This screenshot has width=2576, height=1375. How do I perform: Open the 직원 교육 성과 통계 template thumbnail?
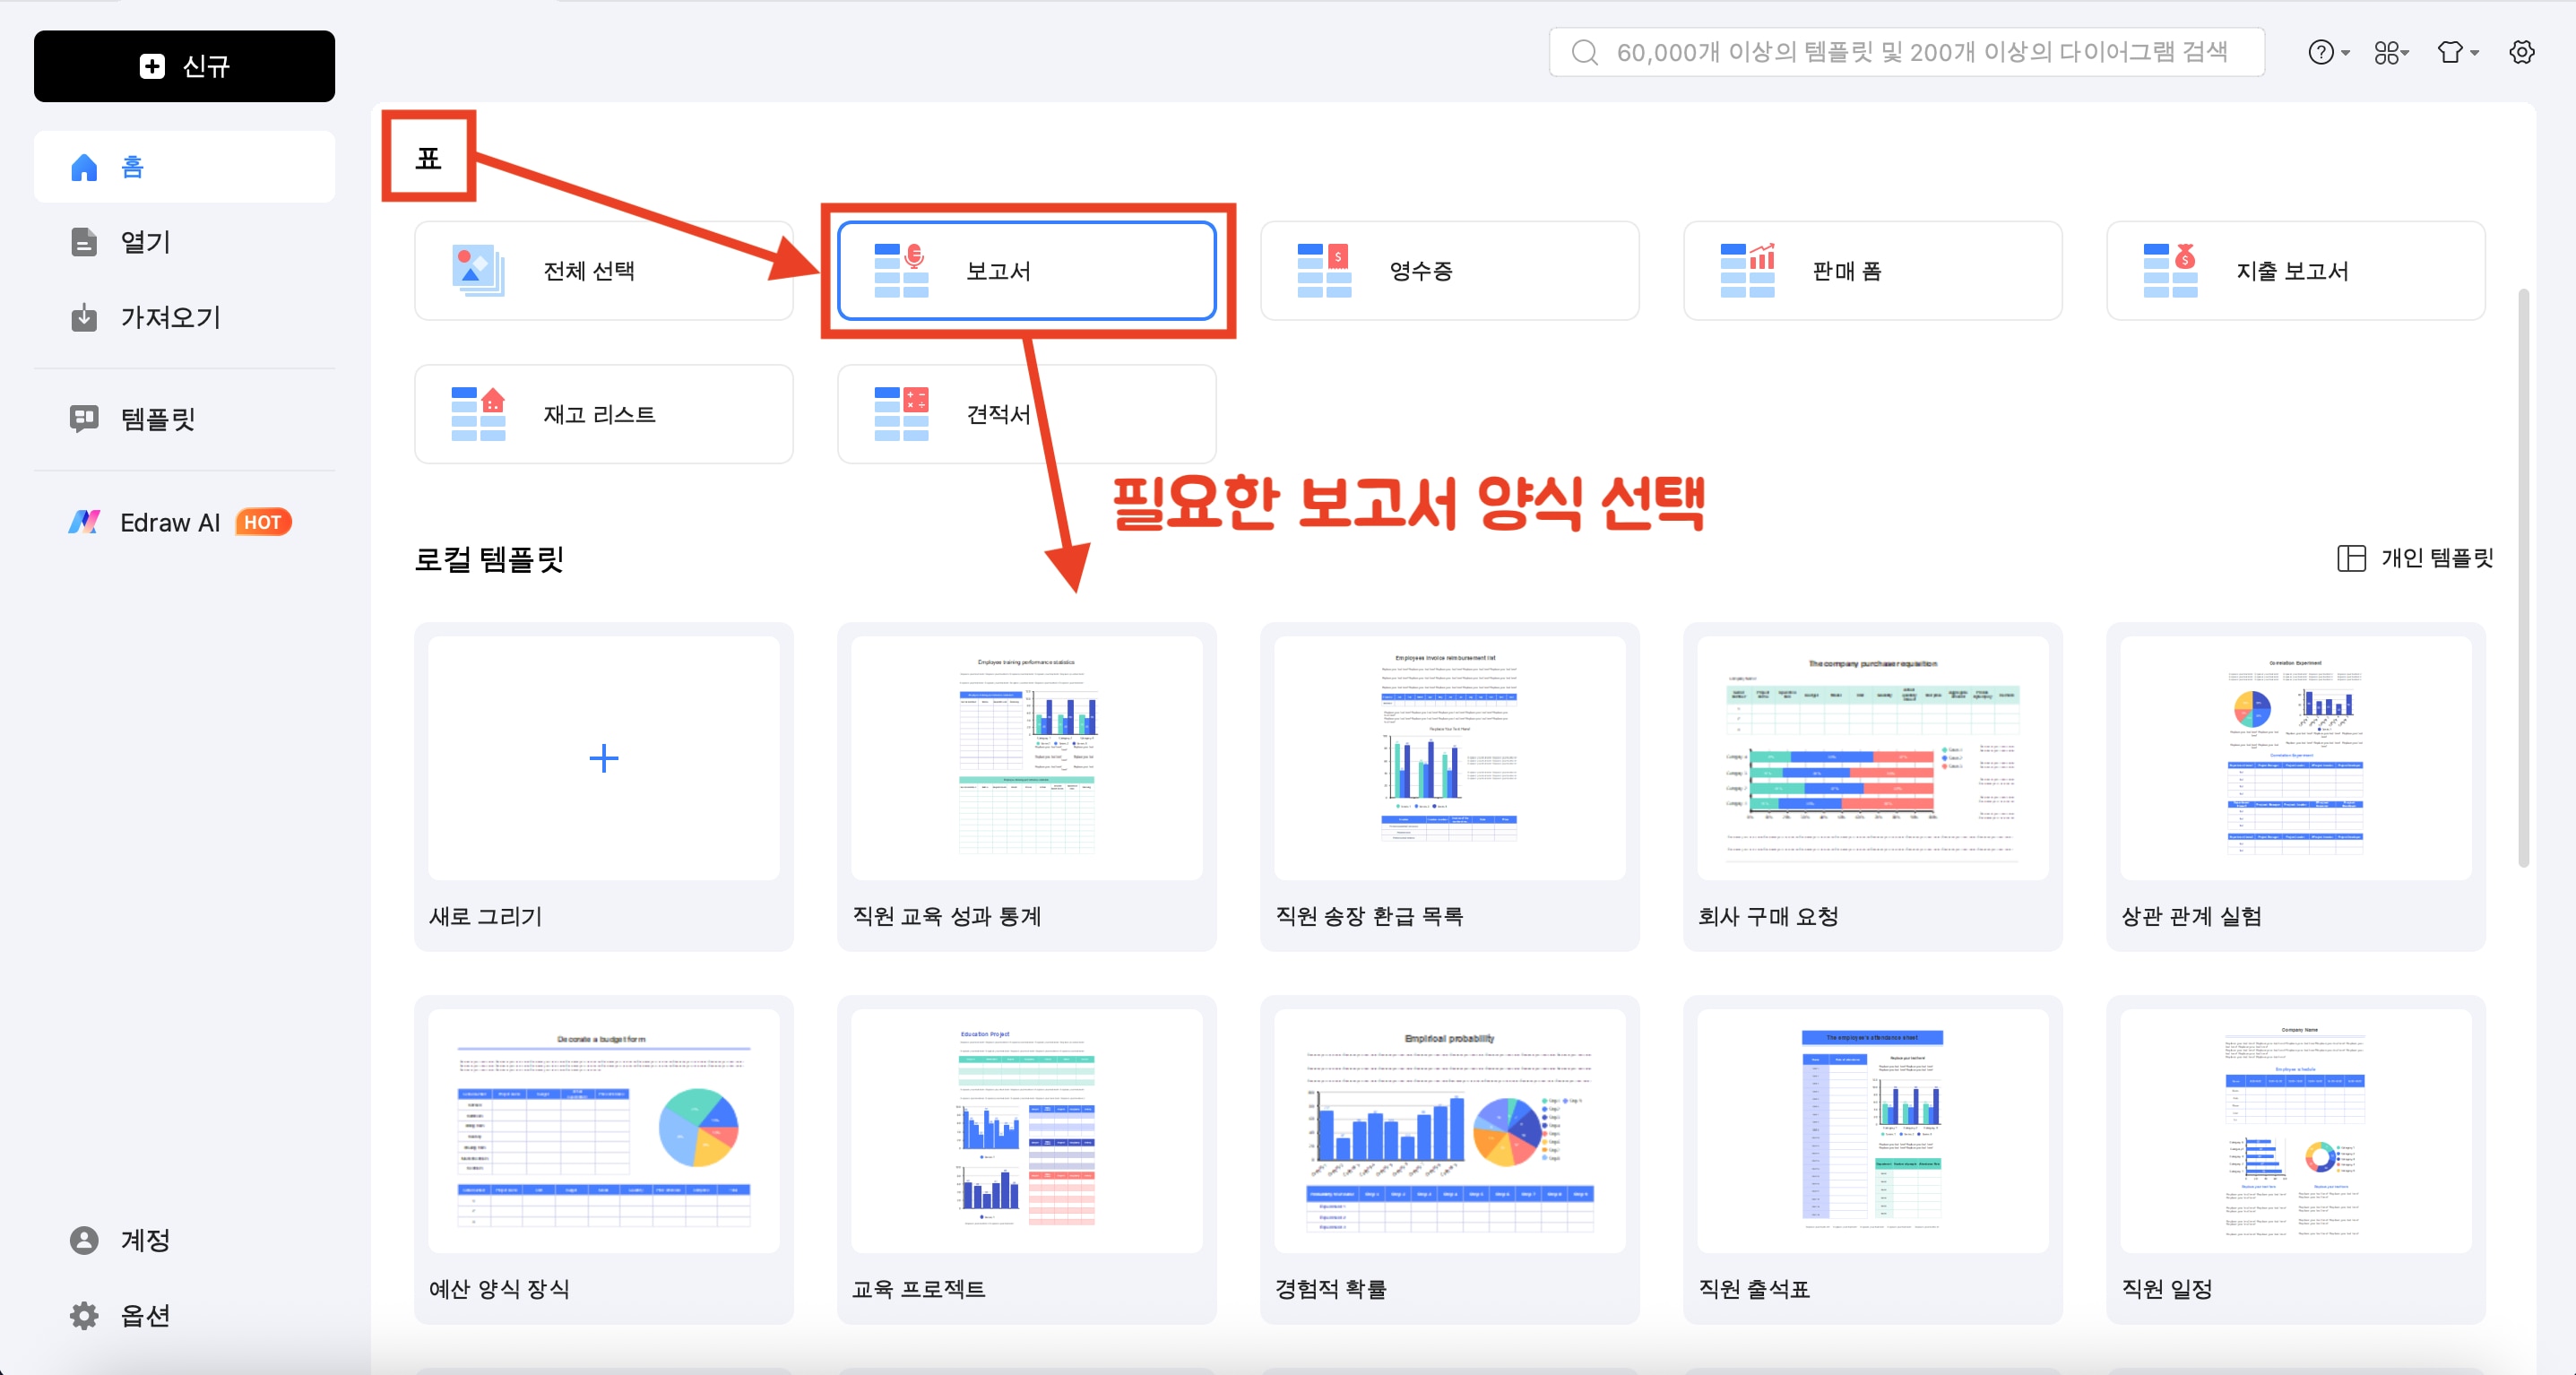[1026, 758]
